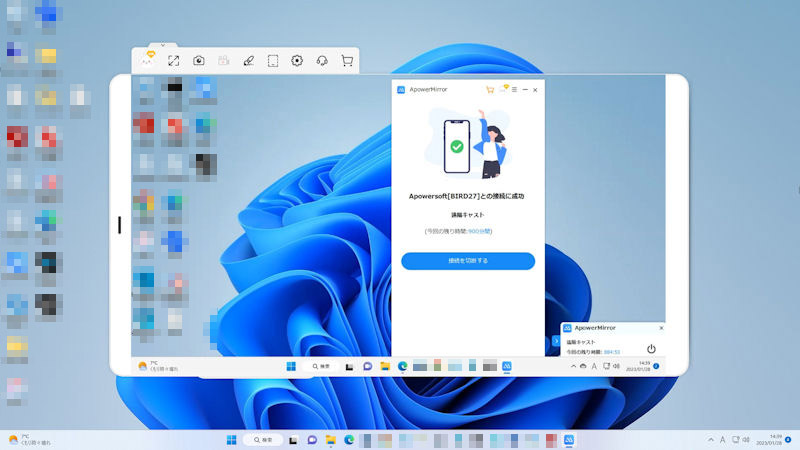This screenshot has width=800, height=450.
Task: Take a screenshot with the camera icon
Action: [198, 61]
